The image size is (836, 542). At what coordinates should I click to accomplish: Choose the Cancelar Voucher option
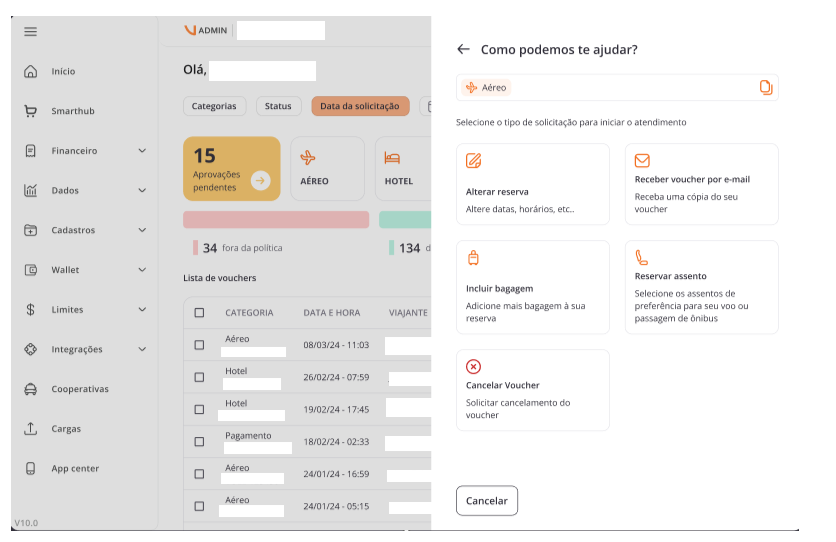point(533,390)
